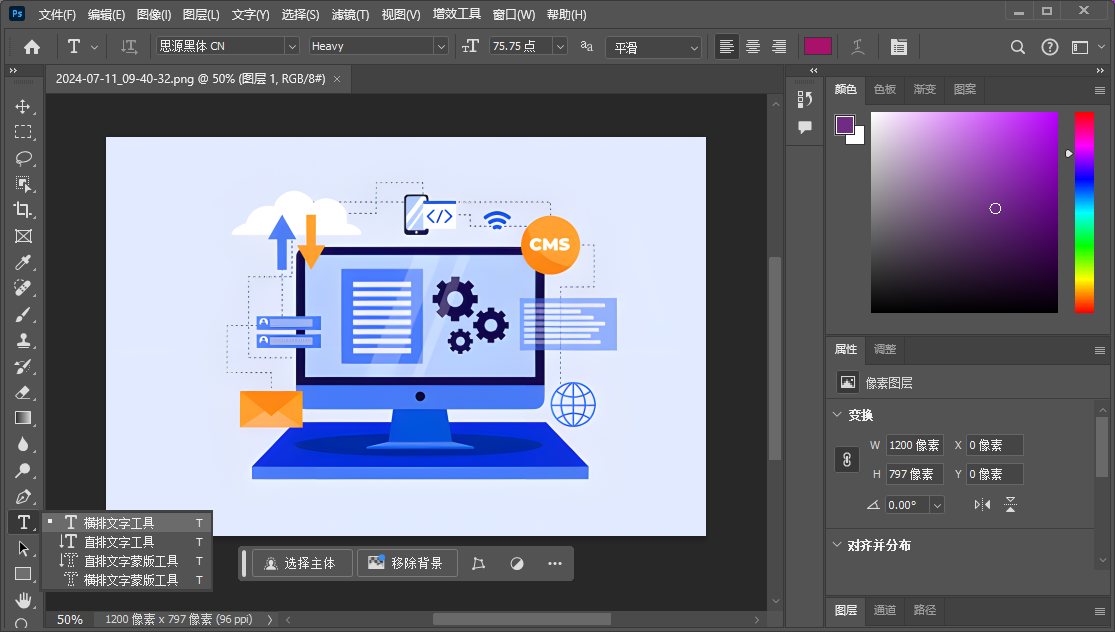Viewport: 1115px width, 632px height.
Task: Click the magenta text color swatch
Action: pyautogui.click(x=818, y=46)
